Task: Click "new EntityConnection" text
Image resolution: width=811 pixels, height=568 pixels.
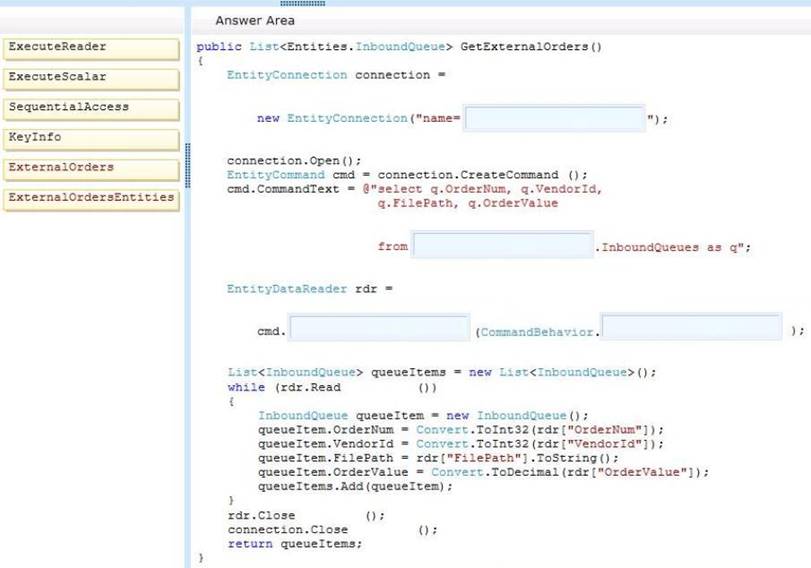Action: tap(333, 118)
